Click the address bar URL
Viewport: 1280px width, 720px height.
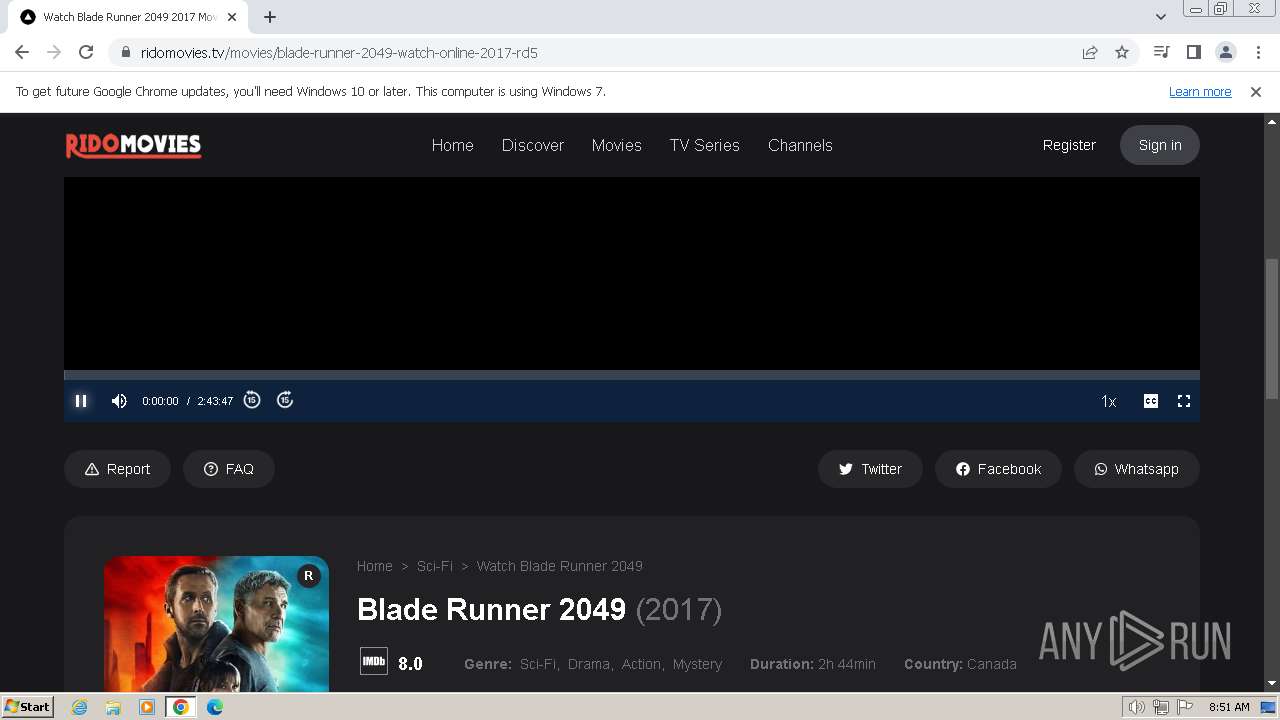pyautogui.click(x=340, y=52)
